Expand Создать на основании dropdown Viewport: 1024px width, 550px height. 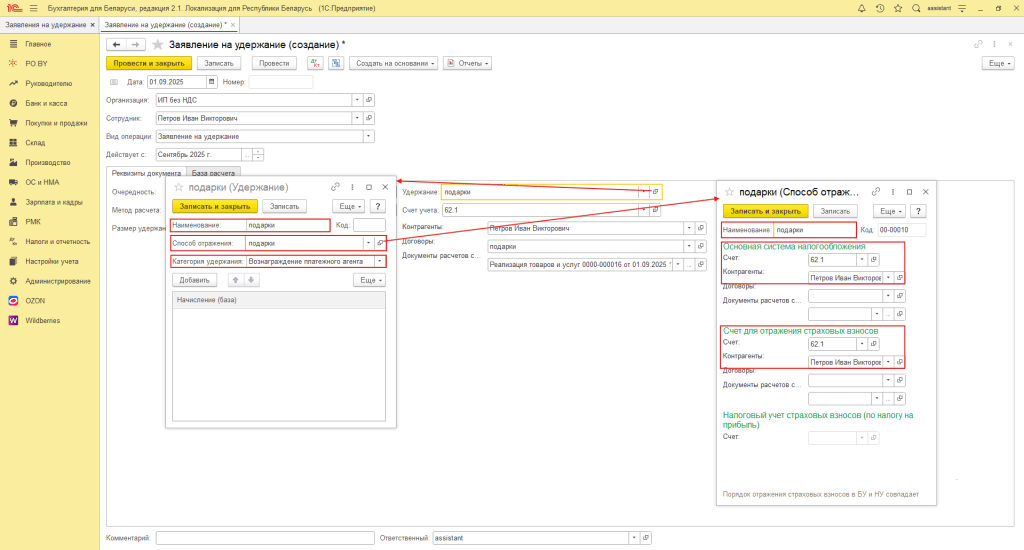coord(393,63)
